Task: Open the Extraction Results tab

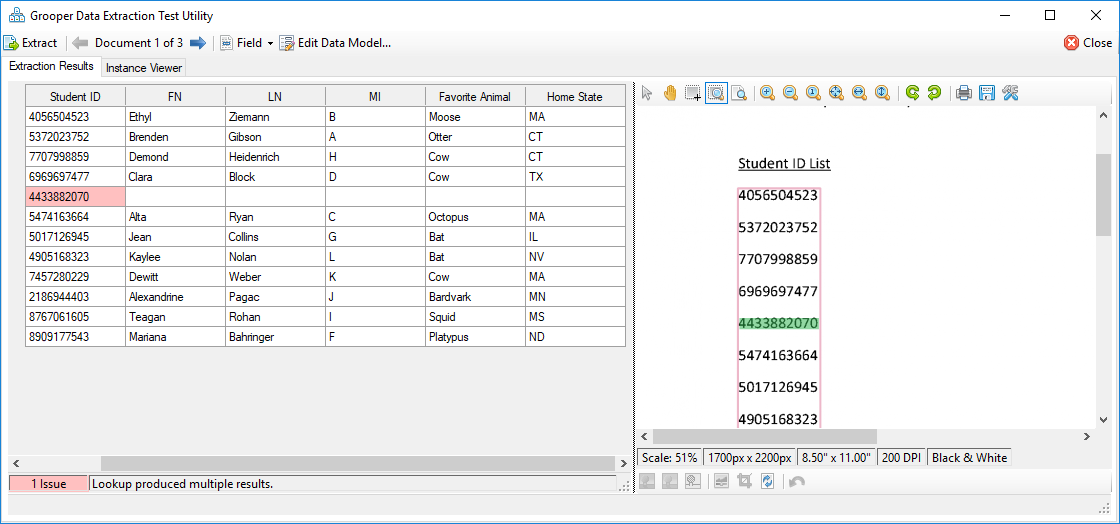Action: click(51, 66)
